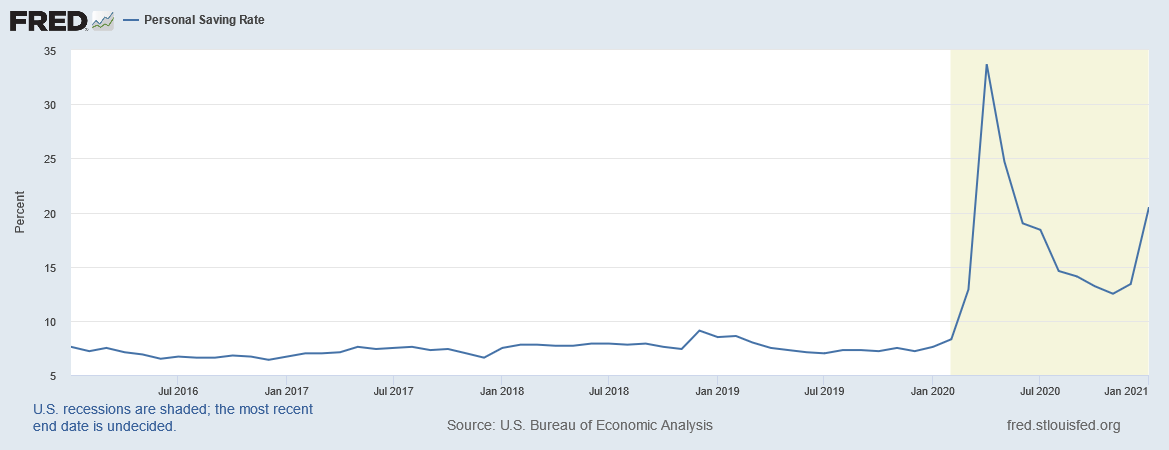Click the Jan 2017 x-axis label

(287, 390)
